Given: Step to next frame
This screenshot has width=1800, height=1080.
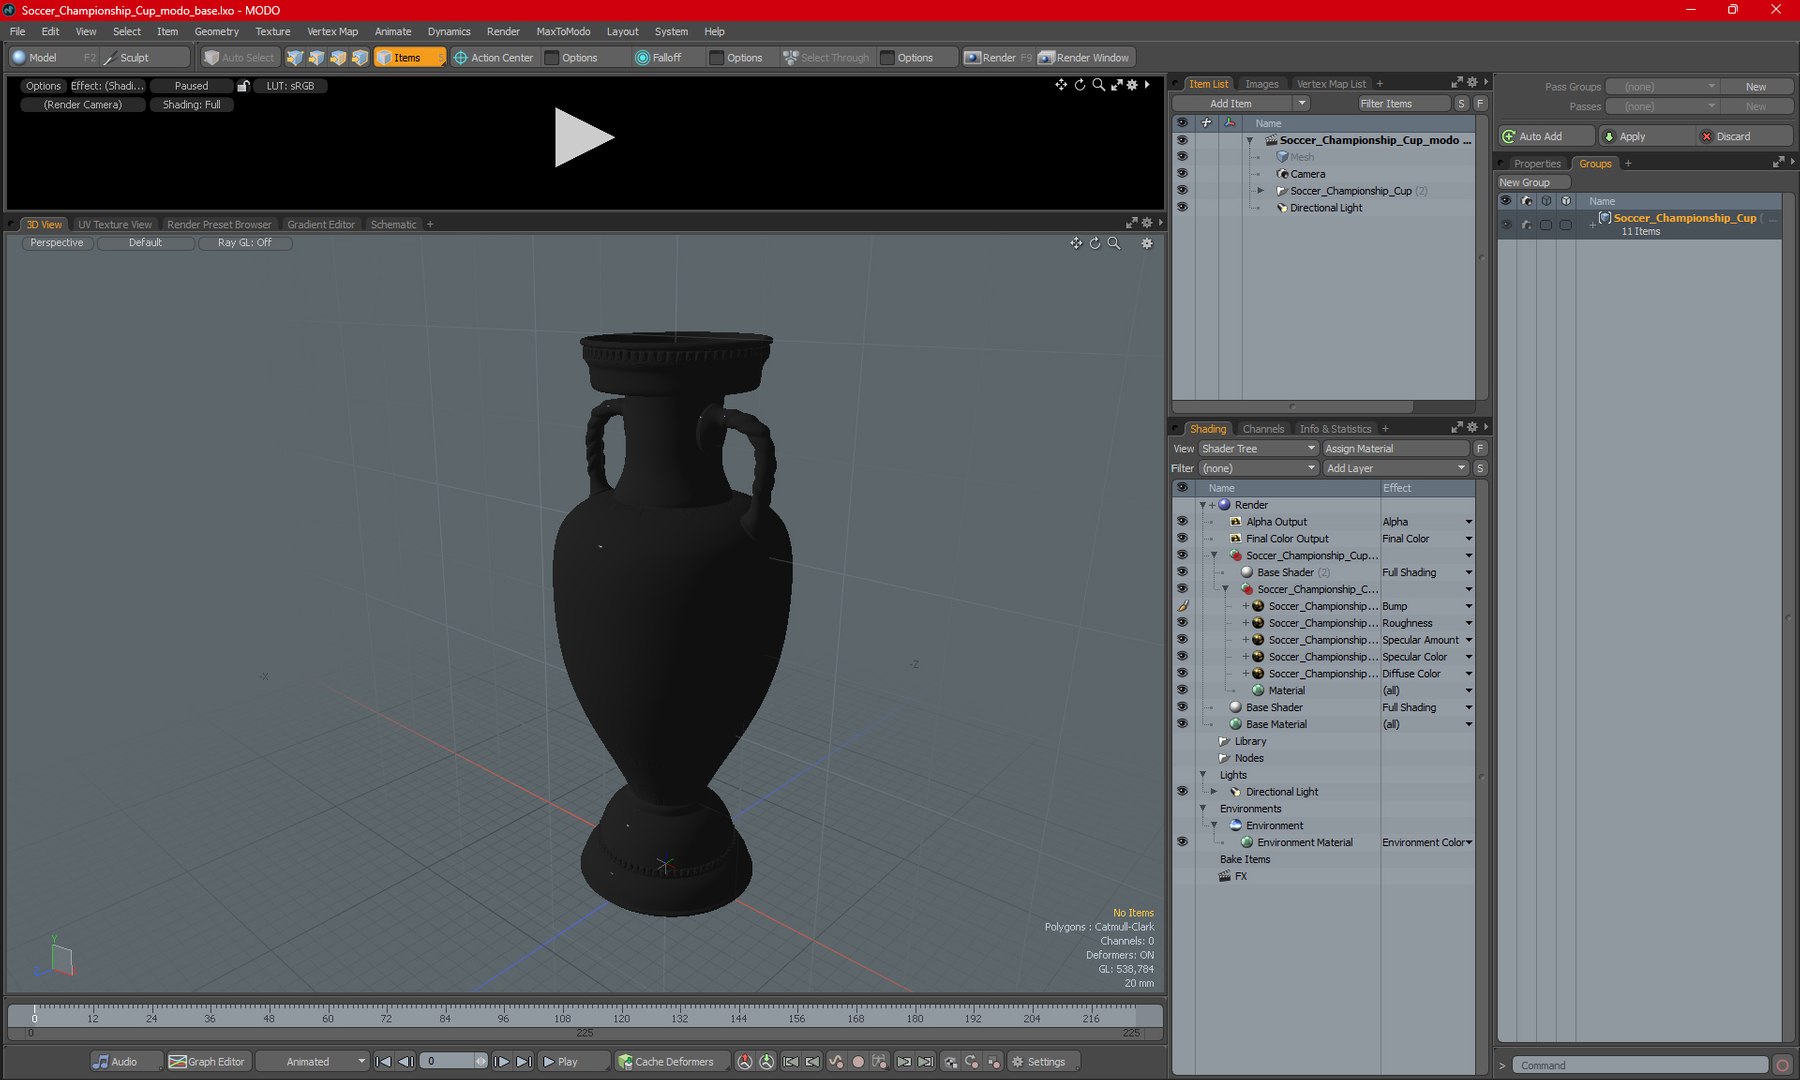Looking at the screenshot, I should tap(502, 1061).
